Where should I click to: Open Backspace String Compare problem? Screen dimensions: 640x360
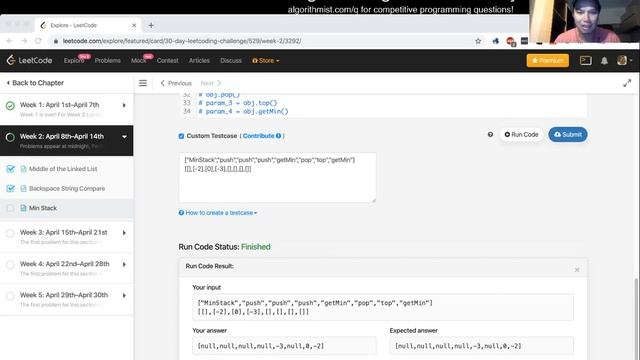[x=67, y=189]
